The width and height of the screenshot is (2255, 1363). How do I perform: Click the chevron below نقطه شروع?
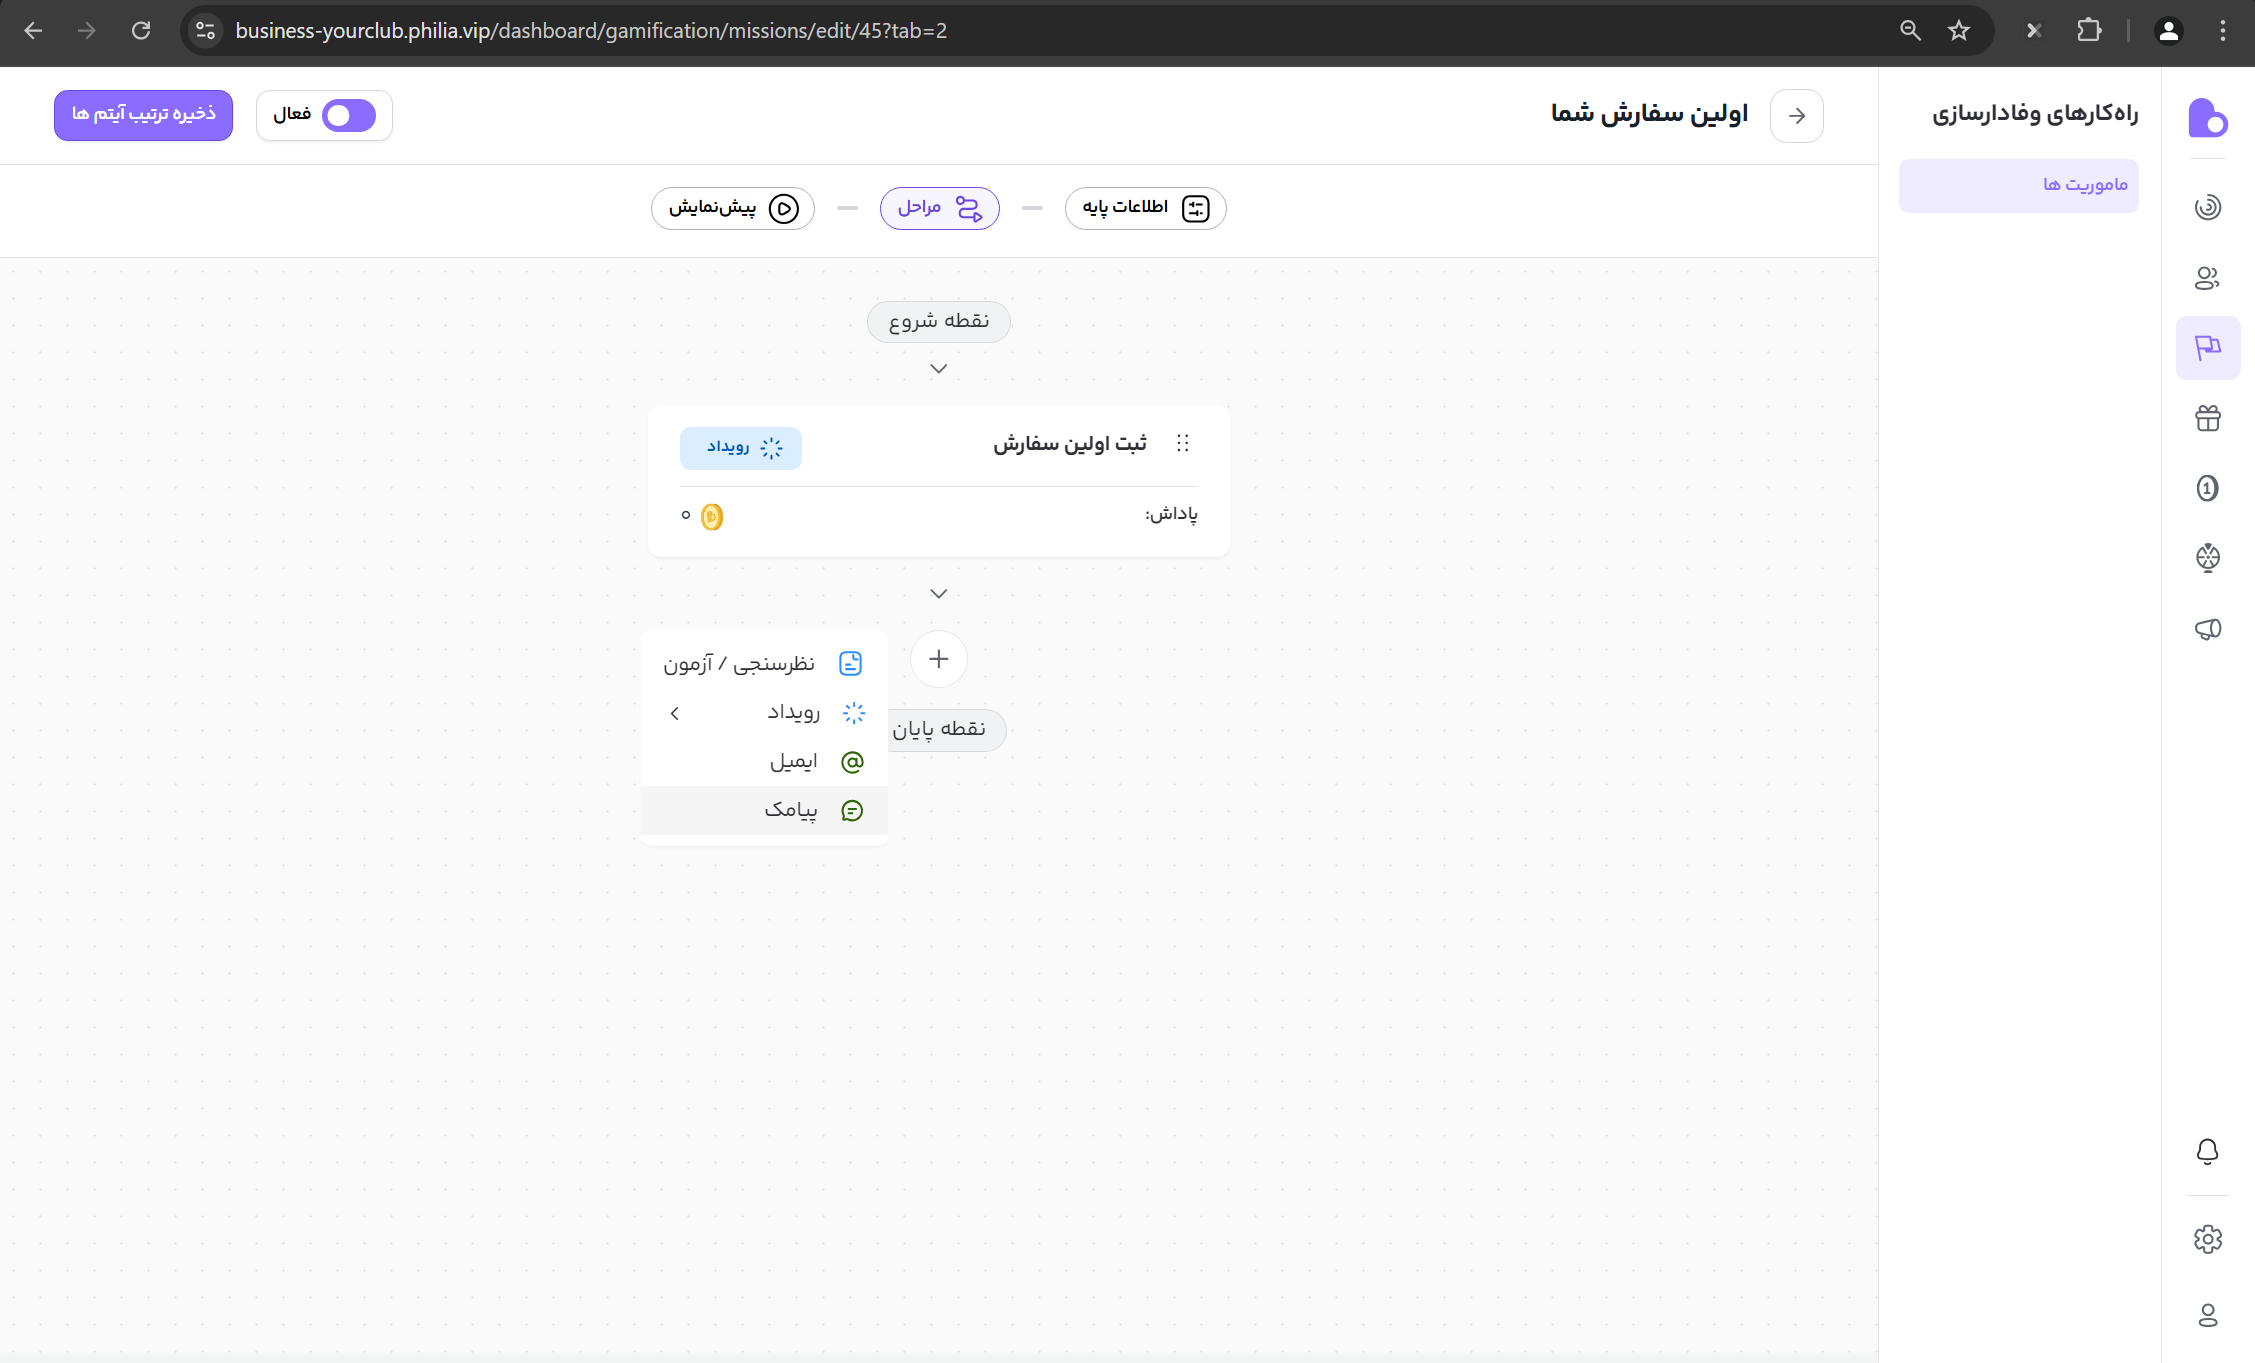[938, 369]
